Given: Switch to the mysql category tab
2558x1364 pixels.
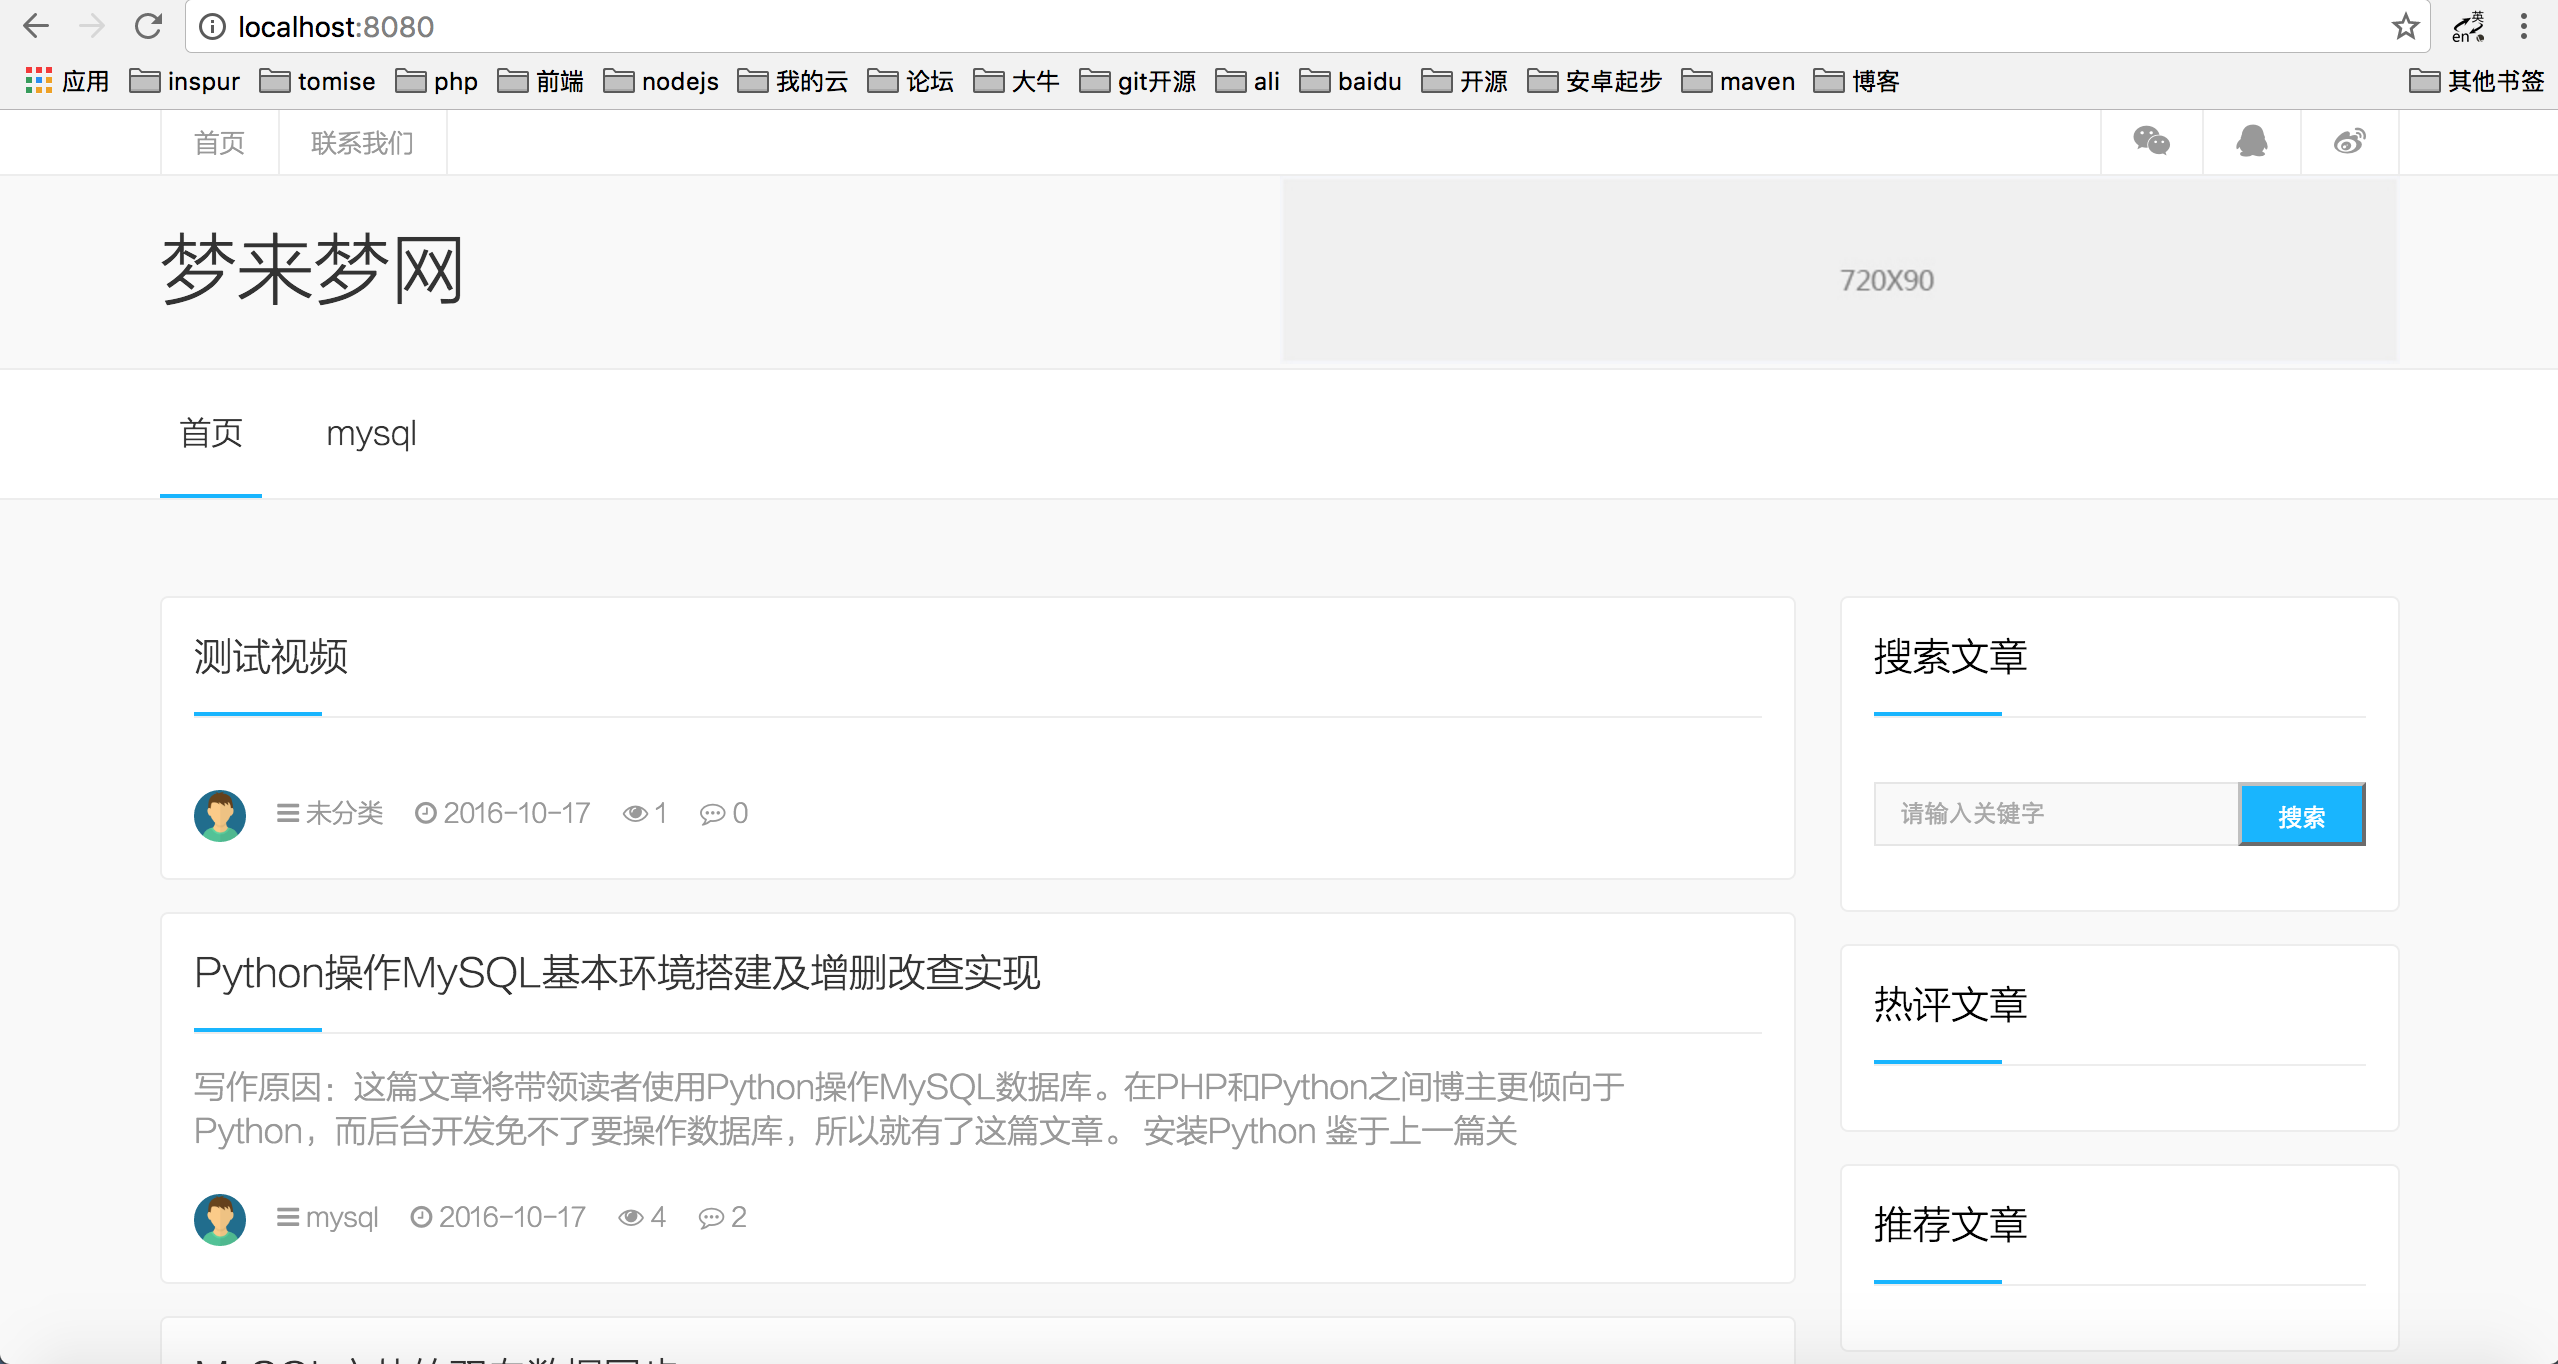Looking at the screenshot, I should tap(371, 434).
